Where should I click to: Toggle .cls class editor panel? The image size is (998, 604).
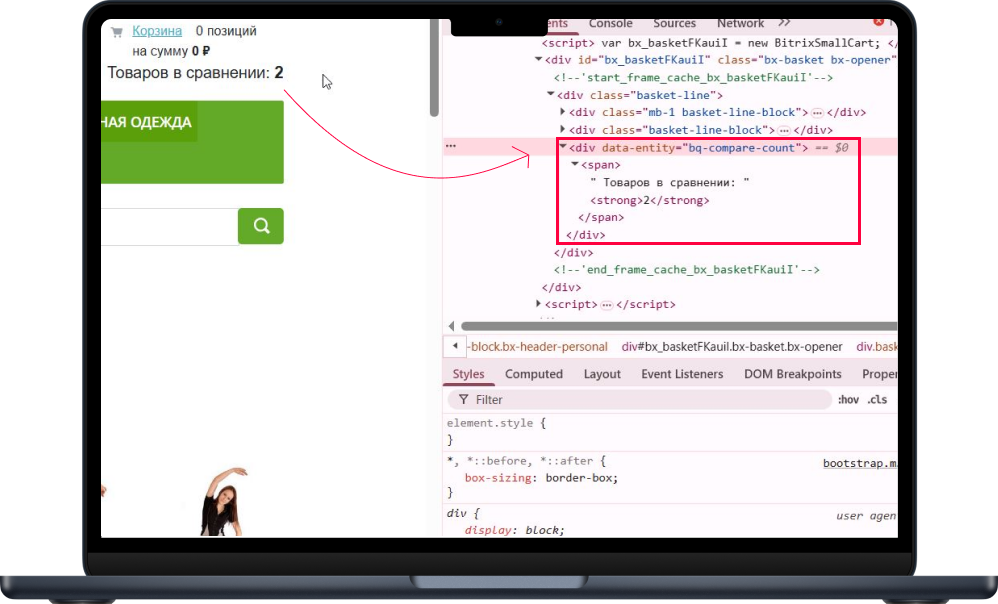(877, 399)
